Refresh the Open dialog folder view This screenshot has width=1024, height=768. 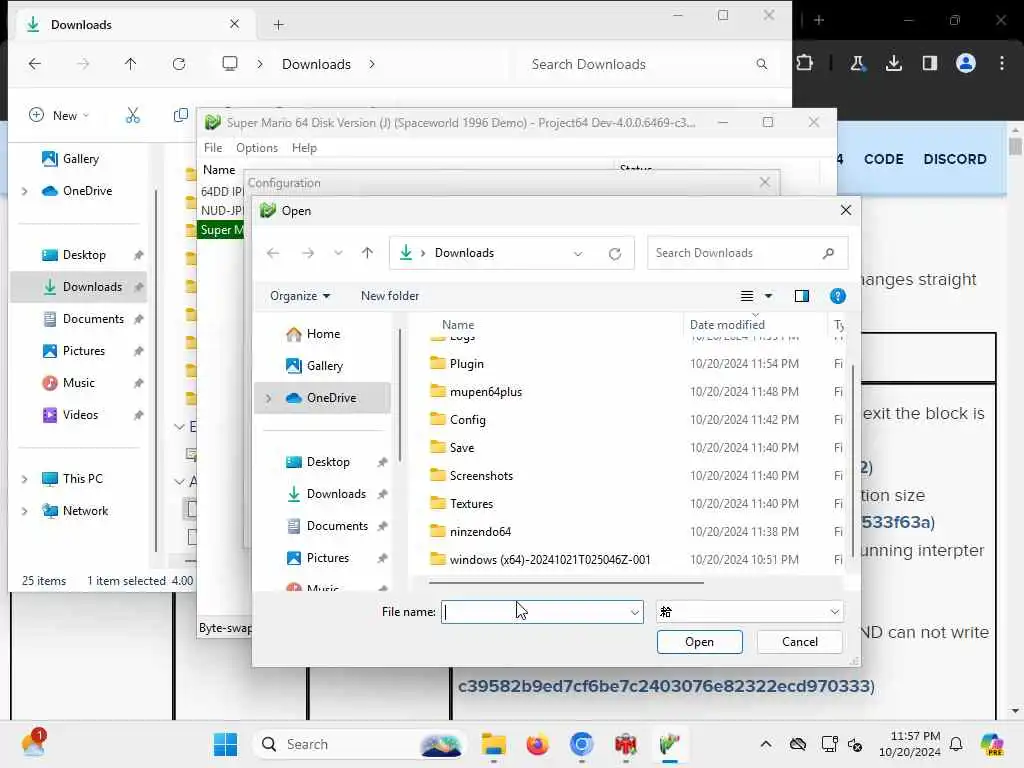coord(615,253)
